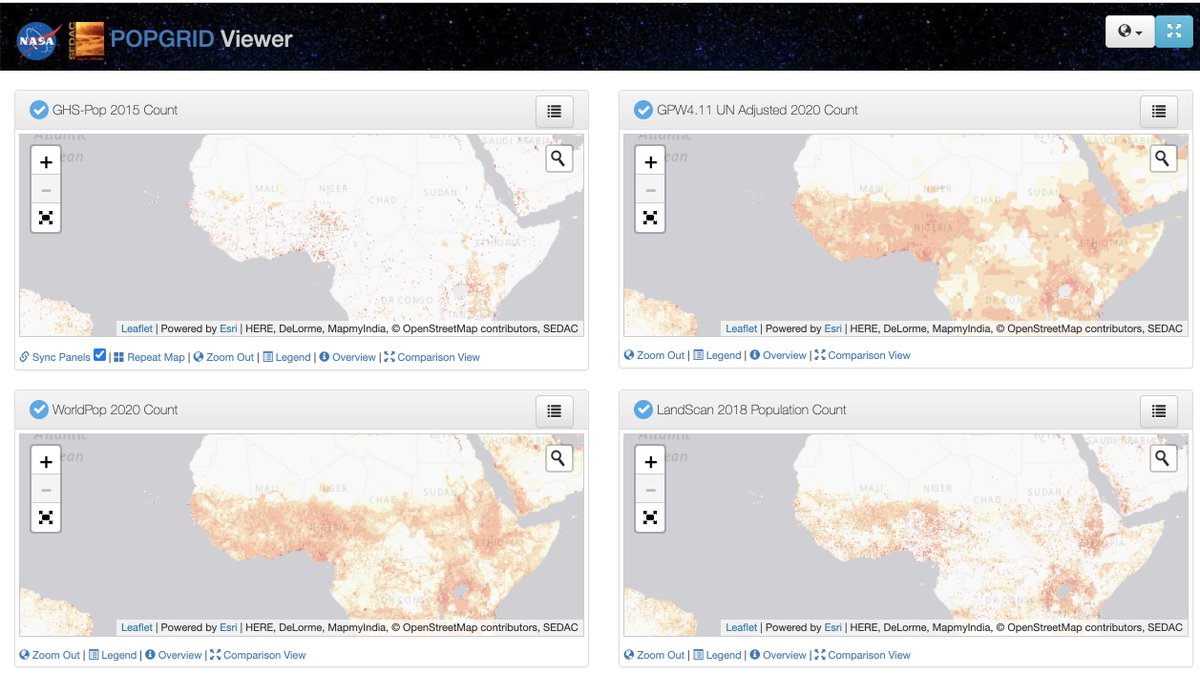Open search on the LandScan map

click(x=1162, y=458)
